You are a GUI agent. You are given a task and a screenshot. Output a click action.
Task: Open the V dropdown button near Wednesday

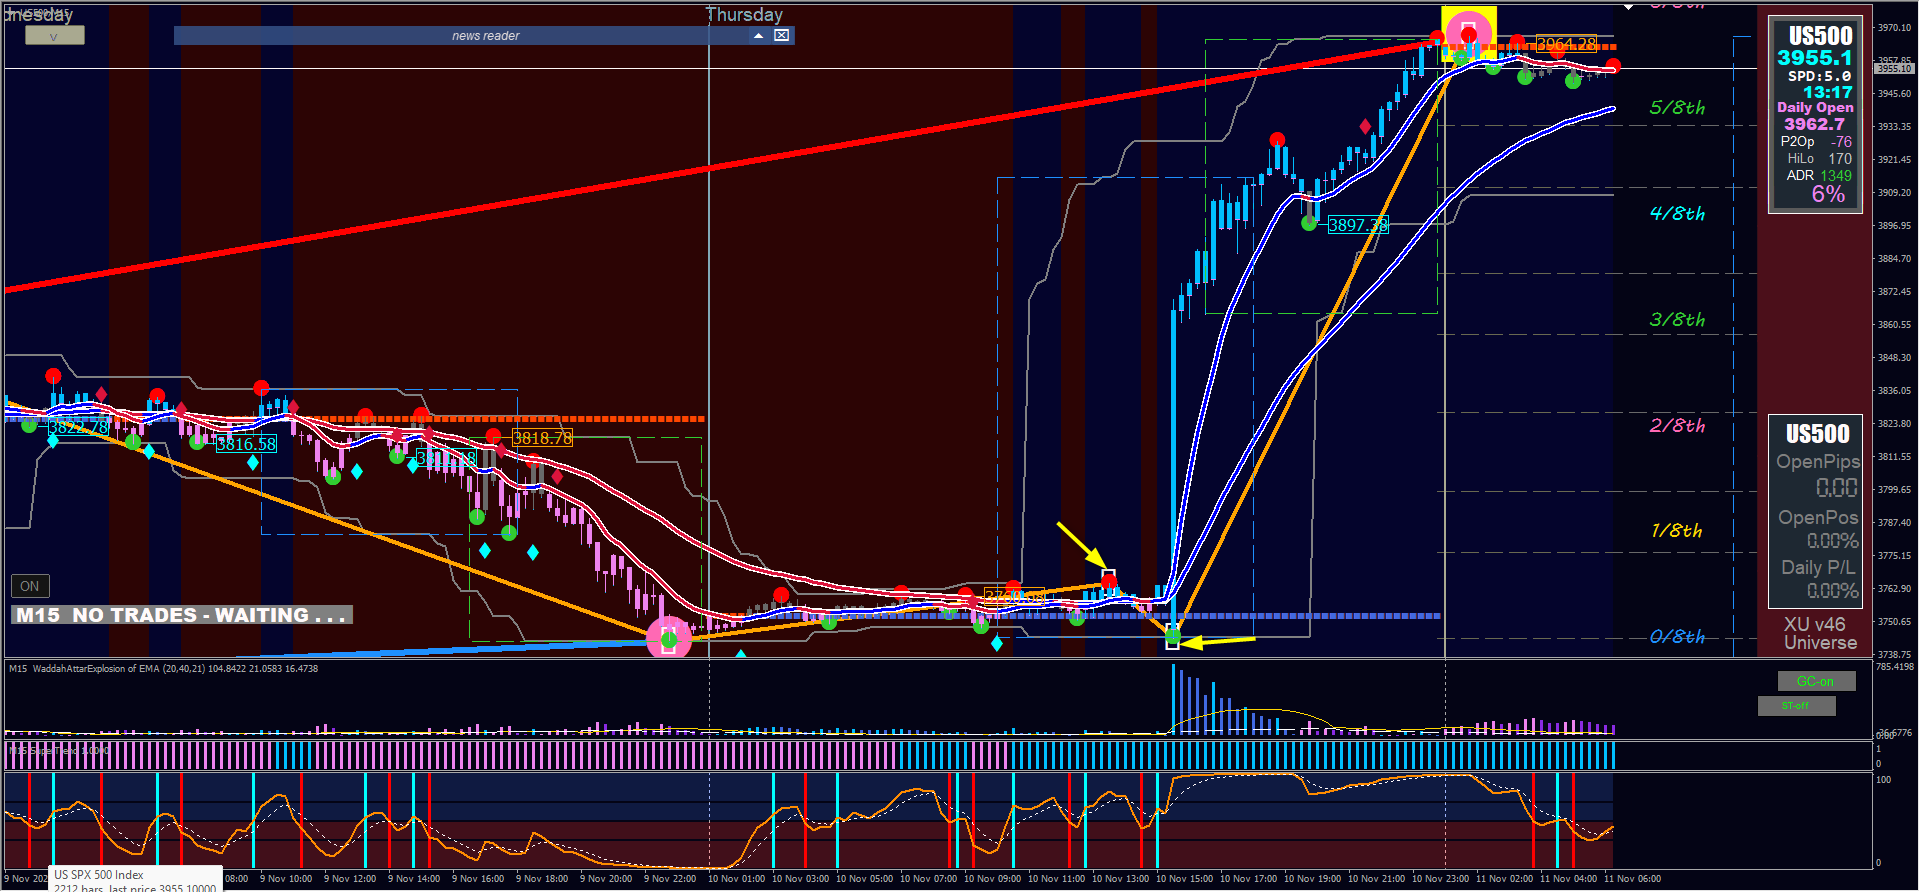[54, 36]
